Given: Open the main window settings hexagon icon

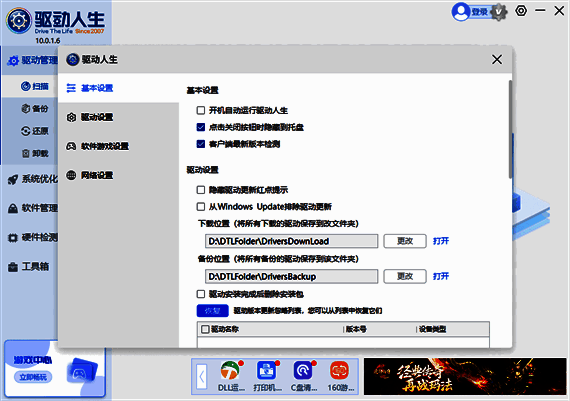Looking at the screenshot, I should click(x=521, y=11).
